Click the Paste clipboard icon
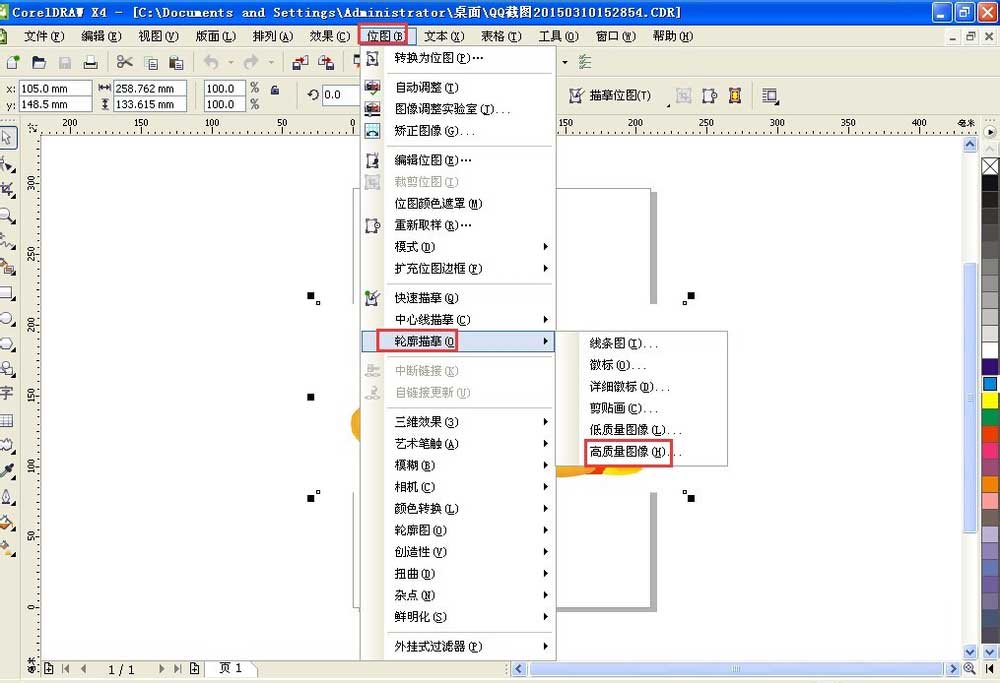 click(176, 62)
